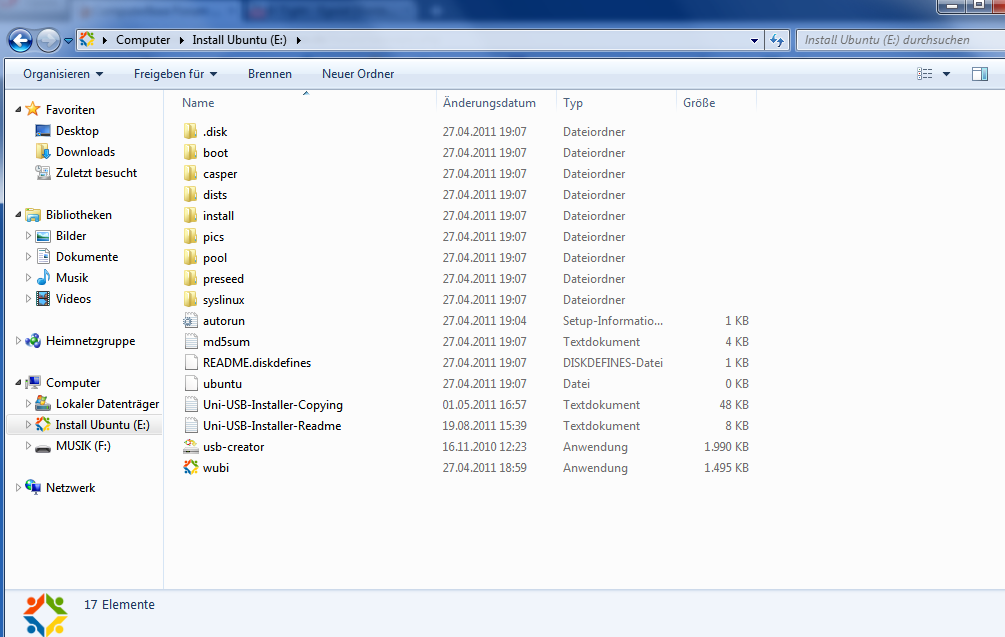Collapse the Favoriten section
This screenshot has height=637, width=1005.
click(x=18, y=110)
